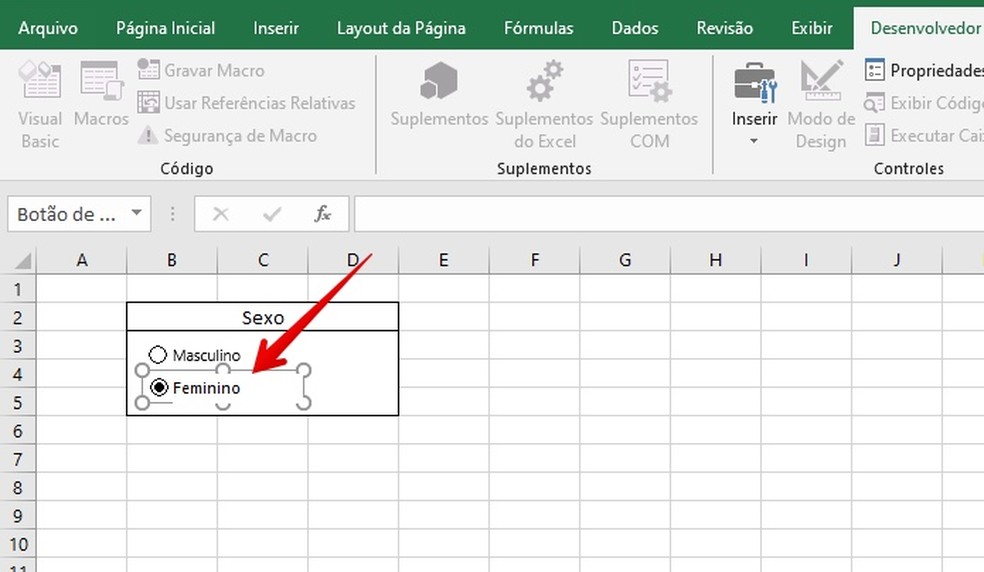Select column H header
Screen dimensions: 984x572
[x=715, y=260]
